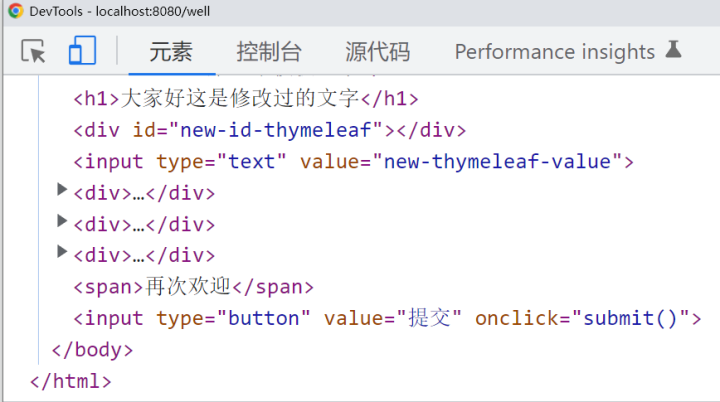Click the 提交 value attribute text
Image resolution: width=720 pixels, height=402 pixels.
tap(429, 318)
